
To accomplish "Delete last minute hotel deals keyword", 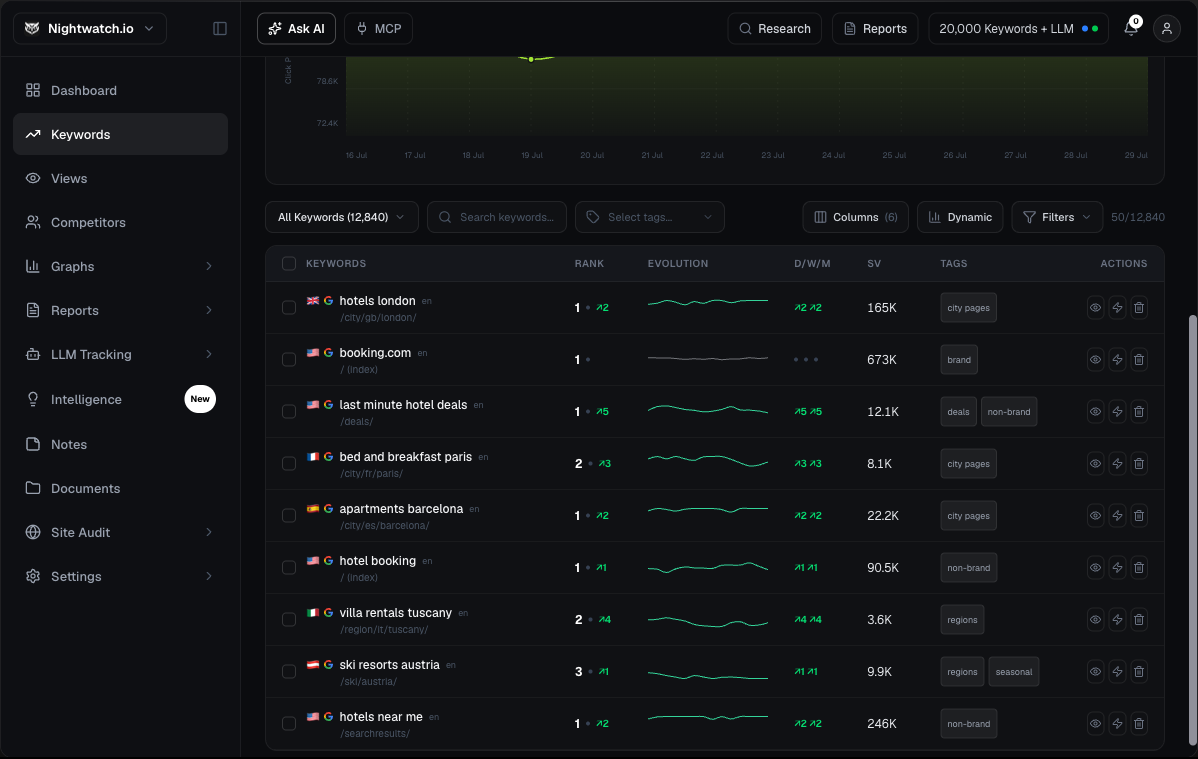I will [1138, 411].
